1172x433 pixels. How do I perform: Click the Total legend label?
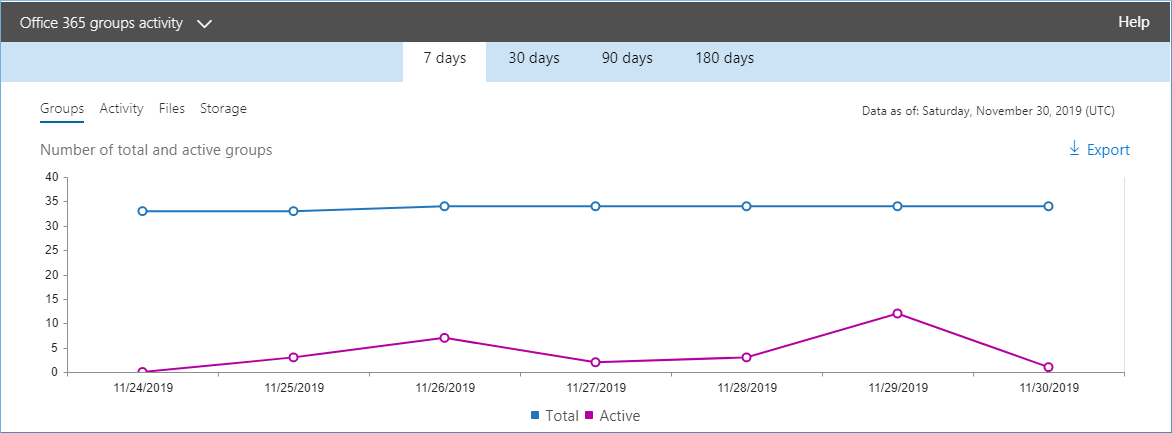tap(562, 415)
